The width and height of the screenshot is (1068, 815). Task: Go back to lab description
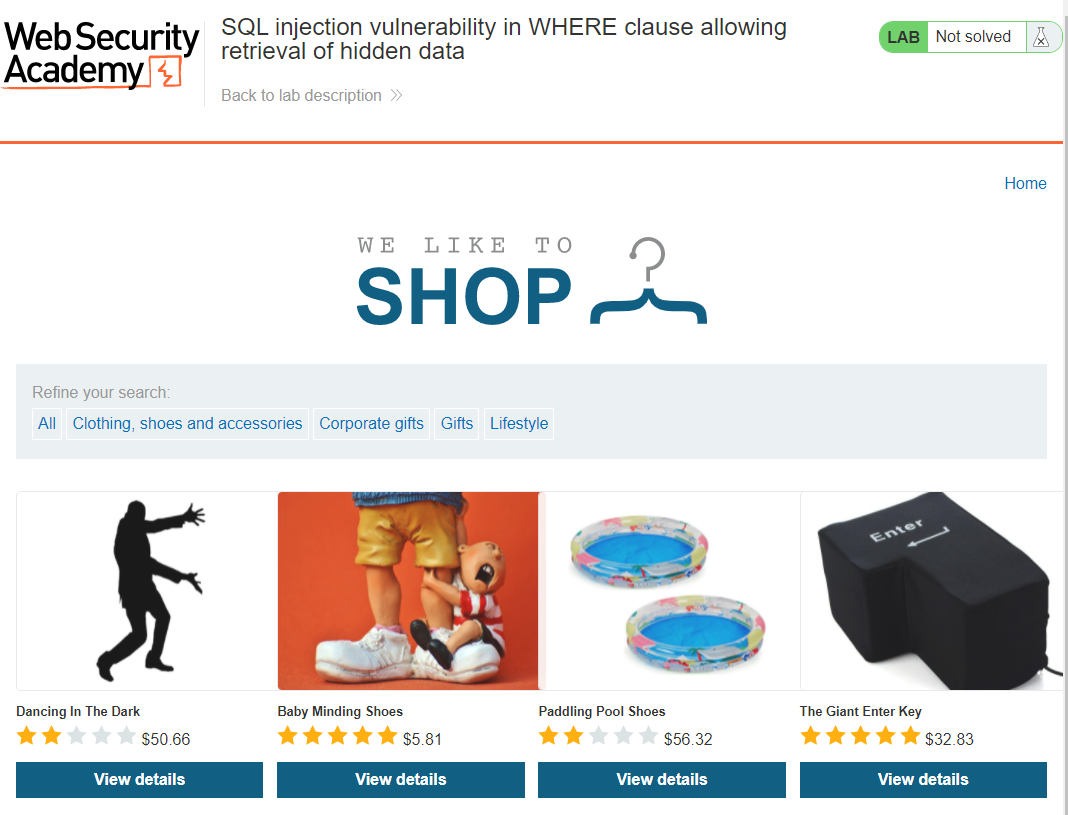point(301,95)
